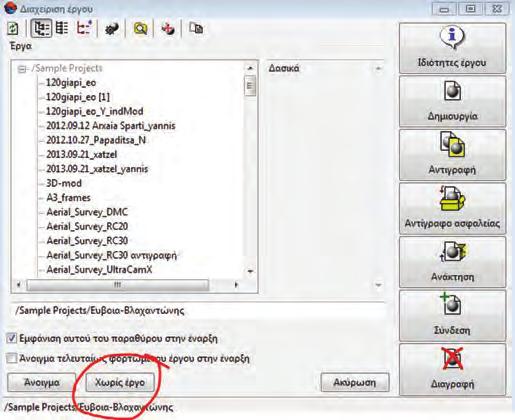Open the gear settings toolbar icon

pyautogui.click(x=112, y=29)
